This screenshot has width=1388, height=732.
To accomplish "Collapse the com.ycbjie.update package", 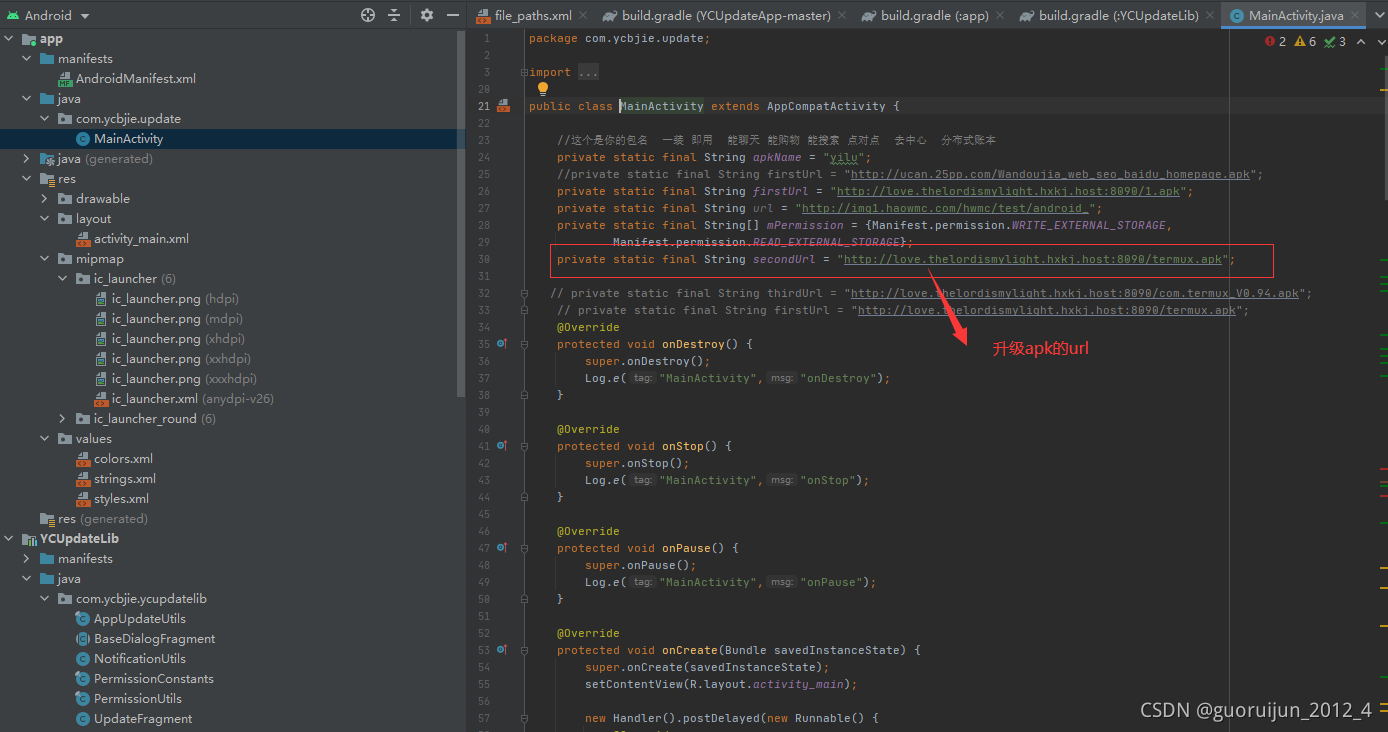I will coord(45,119).
